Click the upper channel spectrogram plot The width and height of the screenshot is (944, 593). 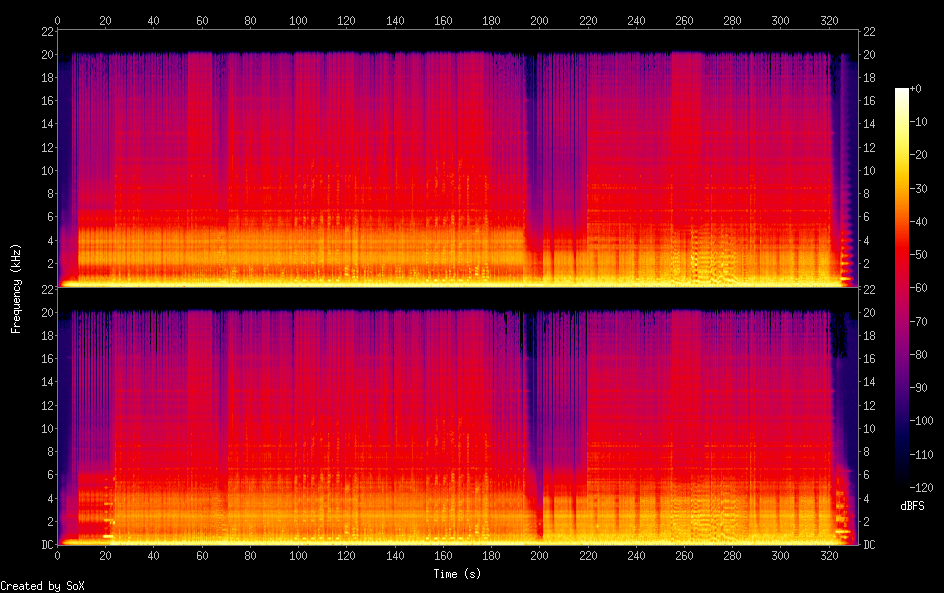click(458, 159)
